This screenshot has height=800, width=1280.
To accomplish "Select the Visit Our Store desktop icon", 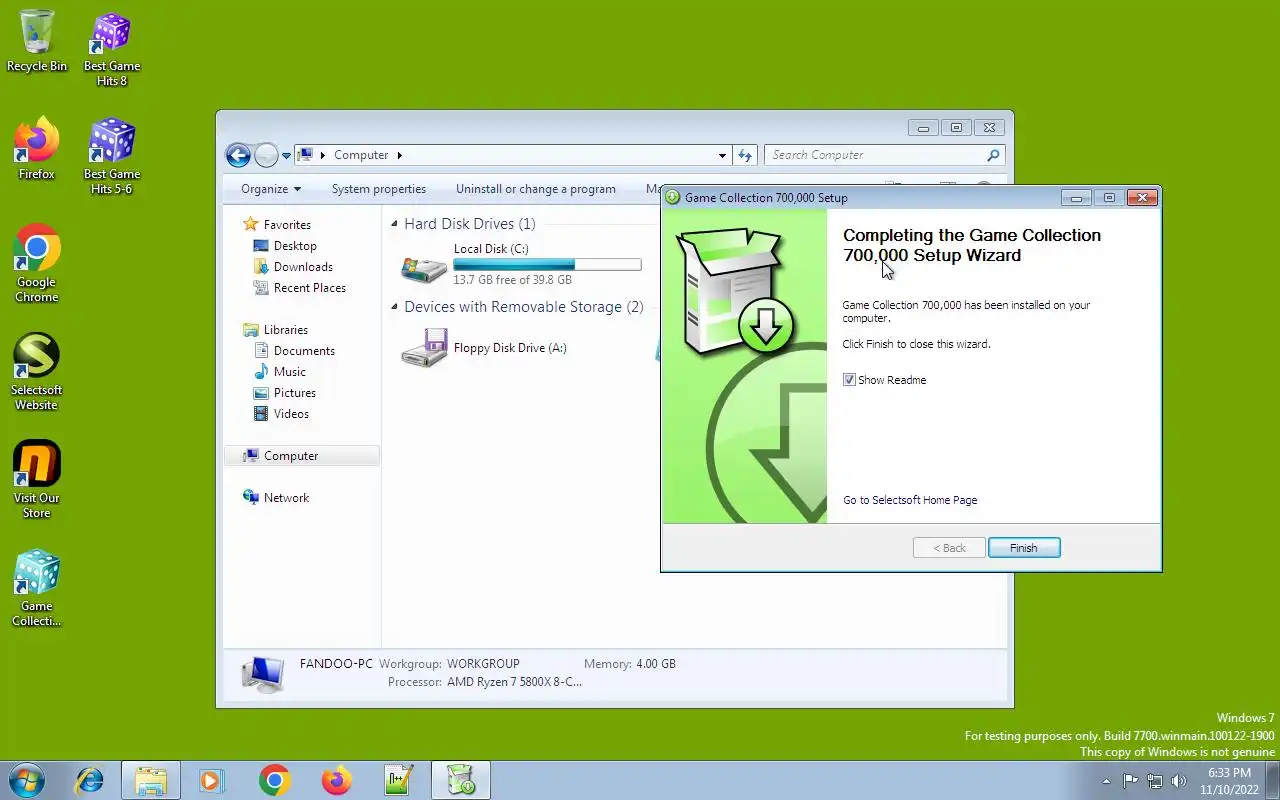I will point(37,481).
